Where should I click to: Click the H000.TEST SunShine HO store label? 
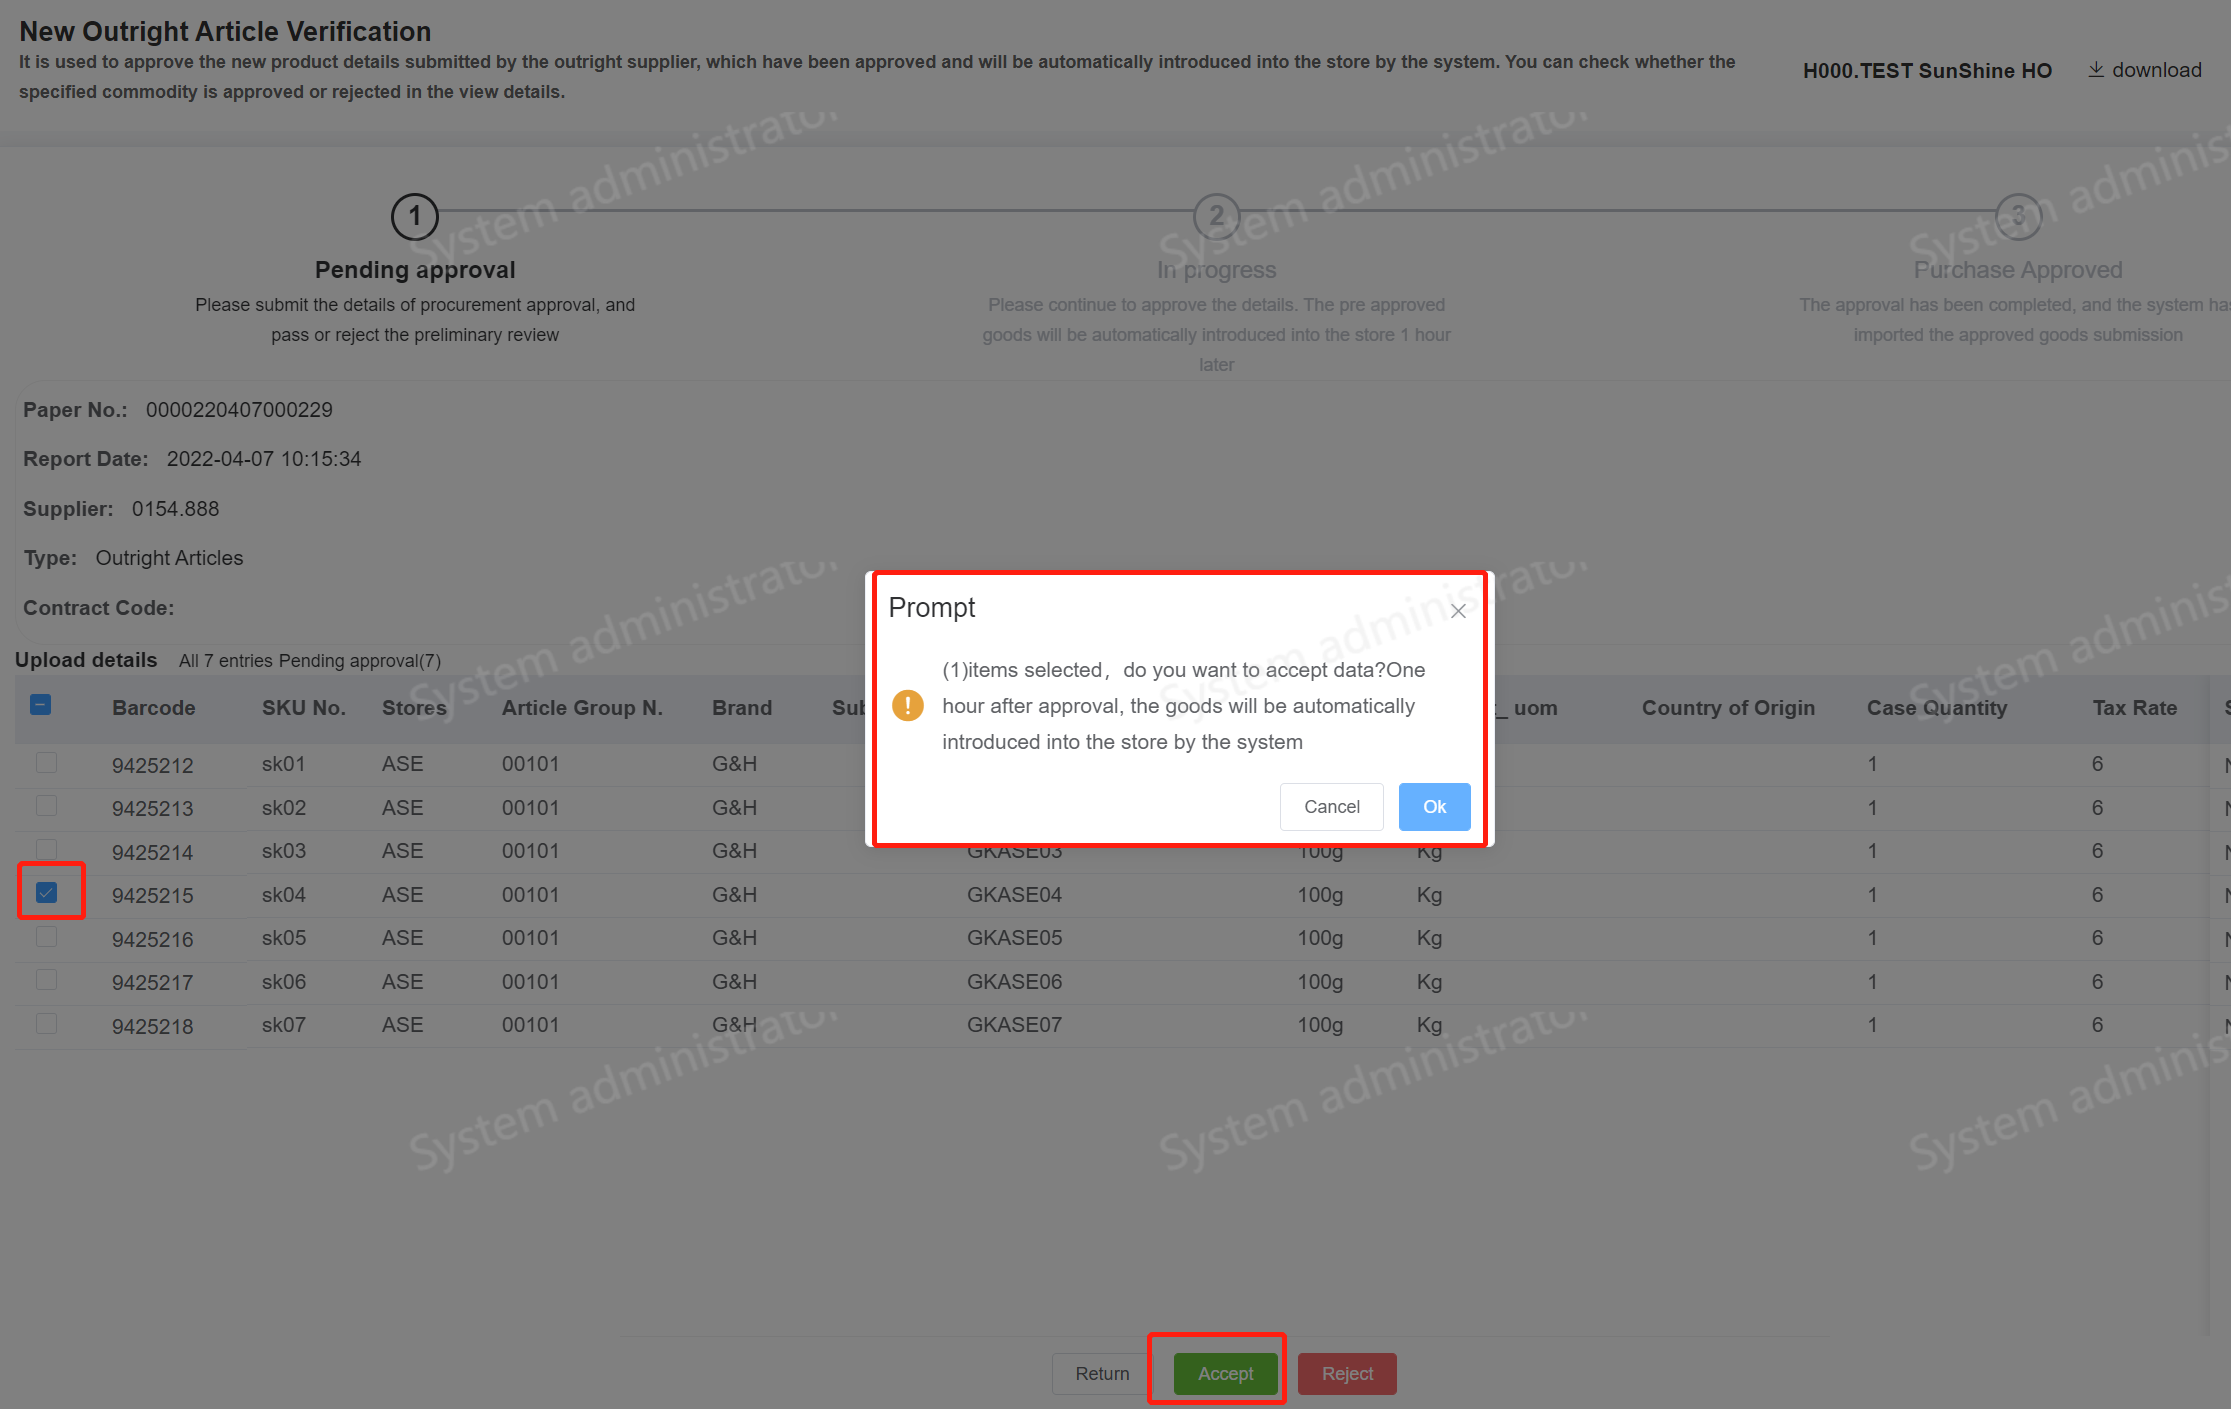[x=1926, y=71]
